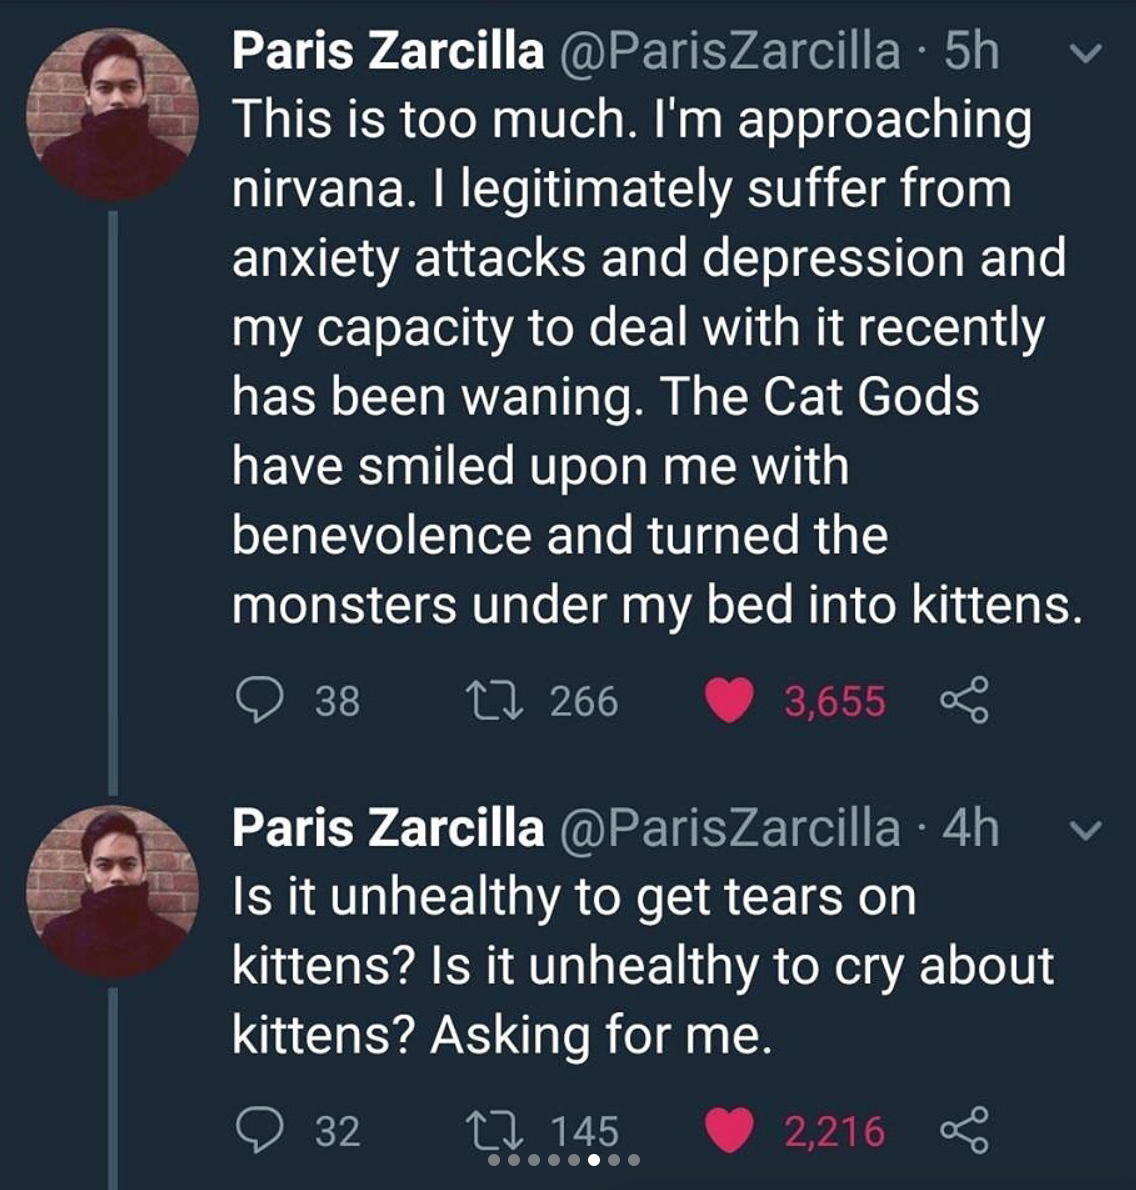Open the 5h timestamp link
This screenshot has width=1136, height=1190.
(971, 51)
